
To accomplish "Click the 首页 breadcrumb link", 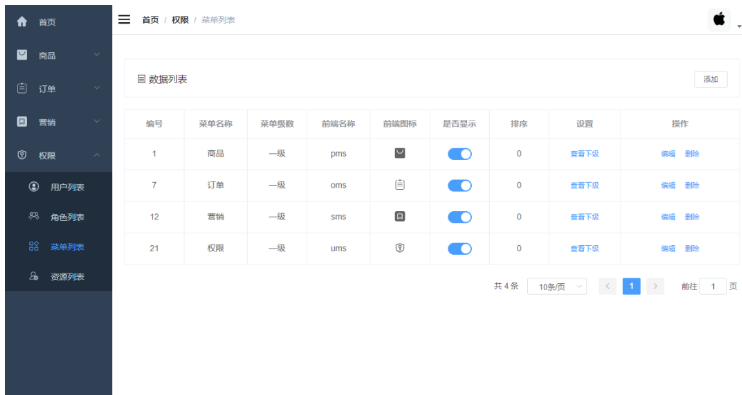I will click(x=150, y=20).
